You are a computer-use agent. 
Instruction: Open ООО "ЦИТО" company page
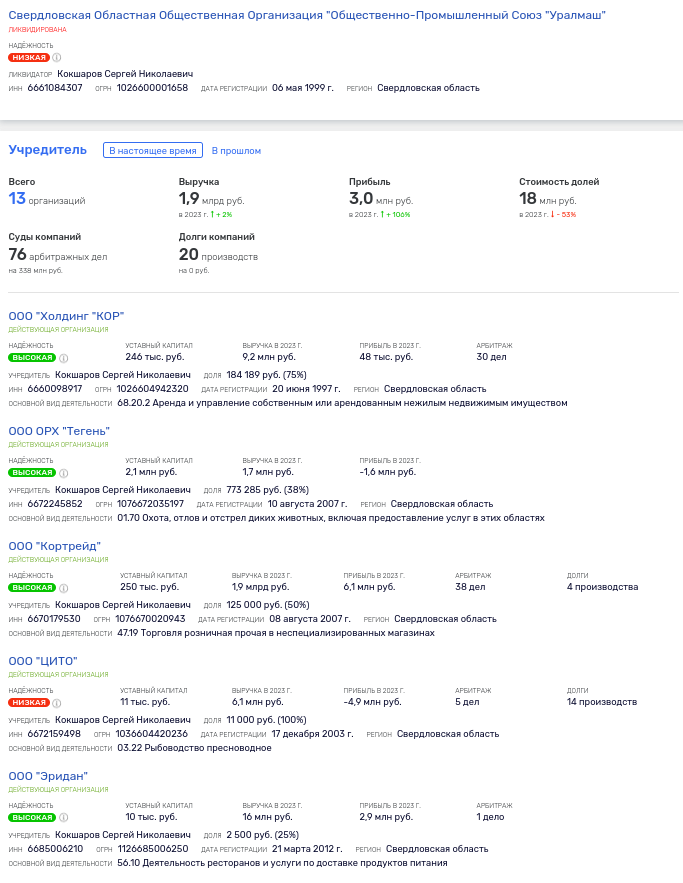click(x=43, y=661)
